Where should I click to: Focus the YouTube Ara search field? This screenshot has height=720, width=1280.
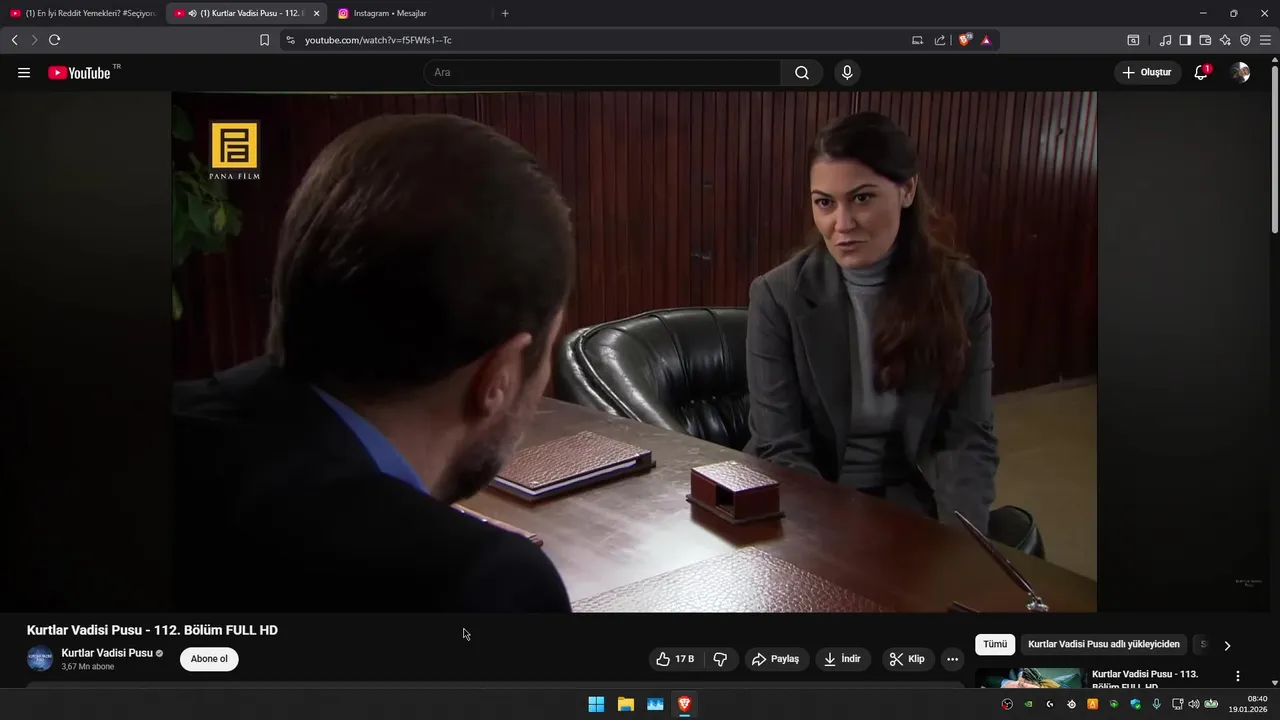602,73
